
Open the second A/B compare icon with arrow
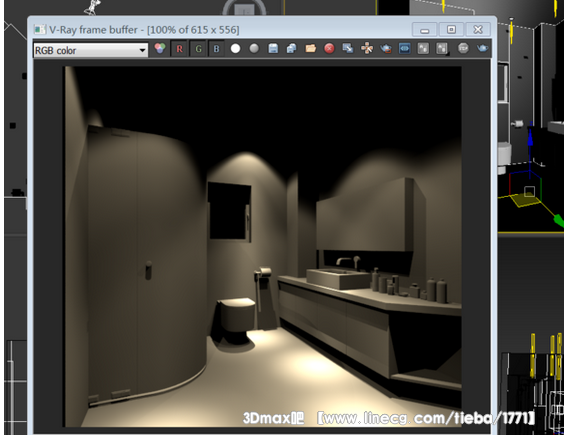442,48
